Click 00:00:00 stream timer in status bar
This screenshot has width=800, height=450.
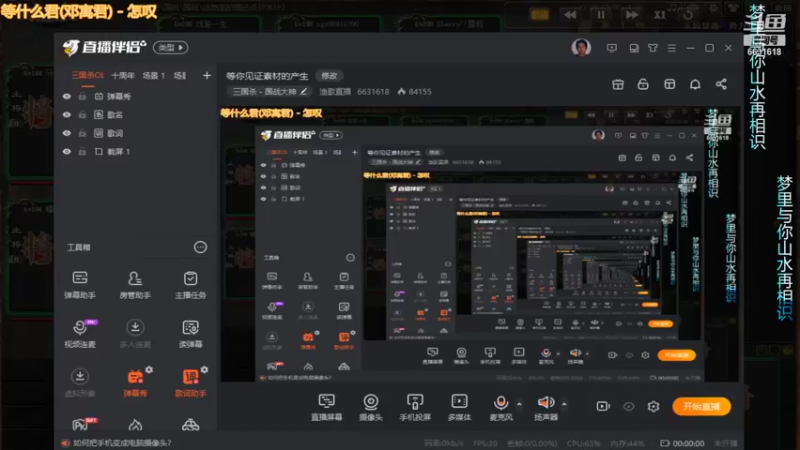[x=688, y=443]
